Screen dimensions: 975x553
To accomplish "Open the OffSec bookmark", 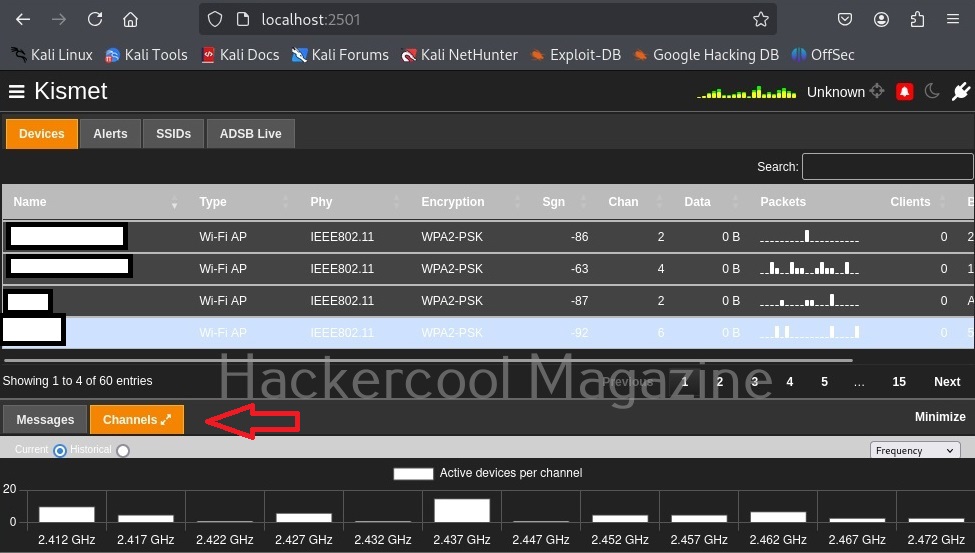I will [x=823, y=55].
